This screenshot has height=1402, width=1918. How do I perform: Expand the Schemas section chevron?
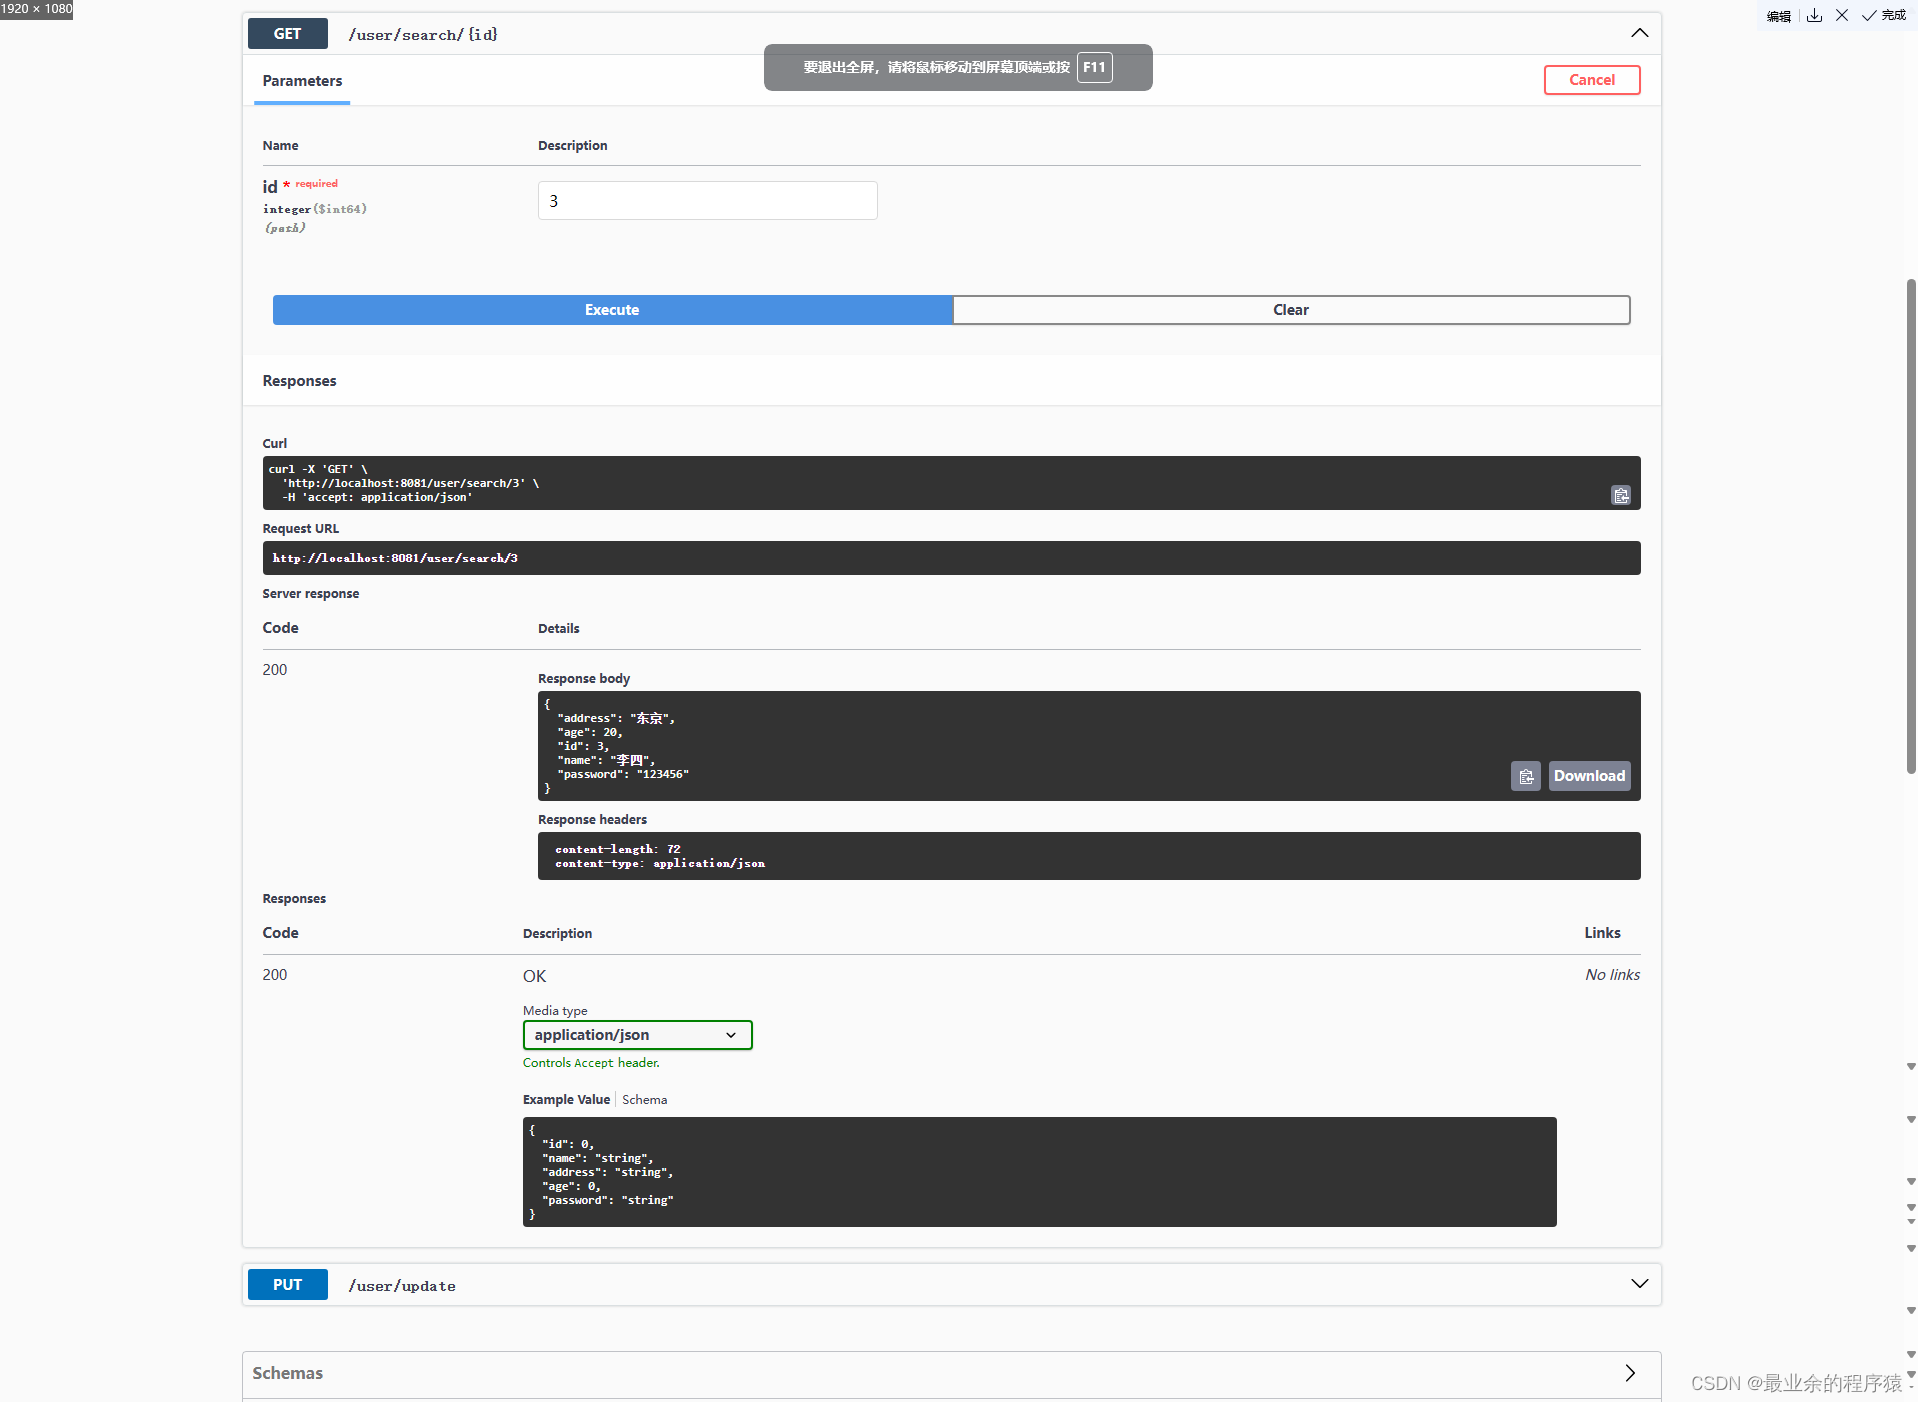click(x=1630, y=1373)
